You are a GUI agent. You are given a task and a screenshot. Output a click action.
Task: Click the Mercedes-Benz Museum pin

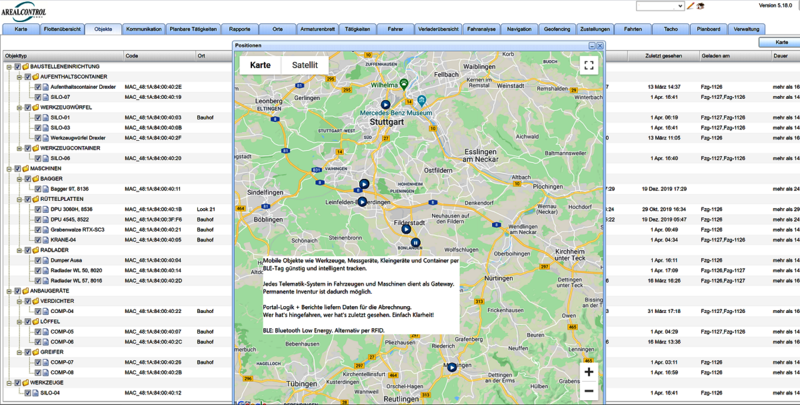421,100
